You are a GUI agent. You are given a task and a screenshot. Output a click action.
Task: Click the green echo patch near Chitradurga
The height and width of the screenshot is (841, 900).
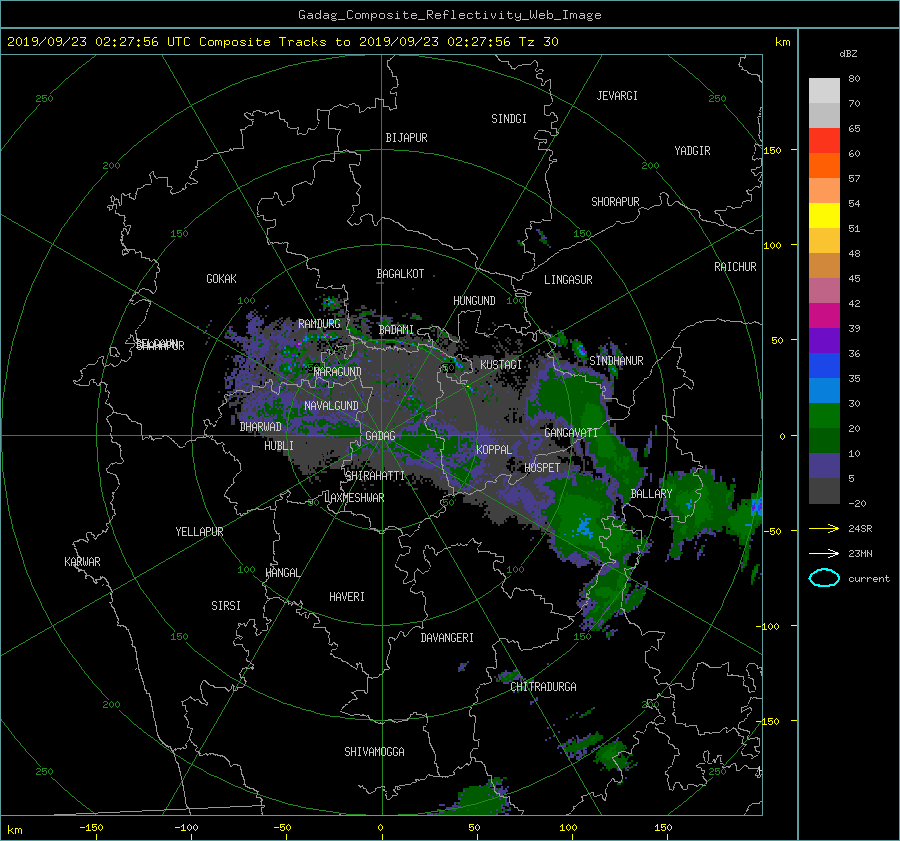pos(507,675)
